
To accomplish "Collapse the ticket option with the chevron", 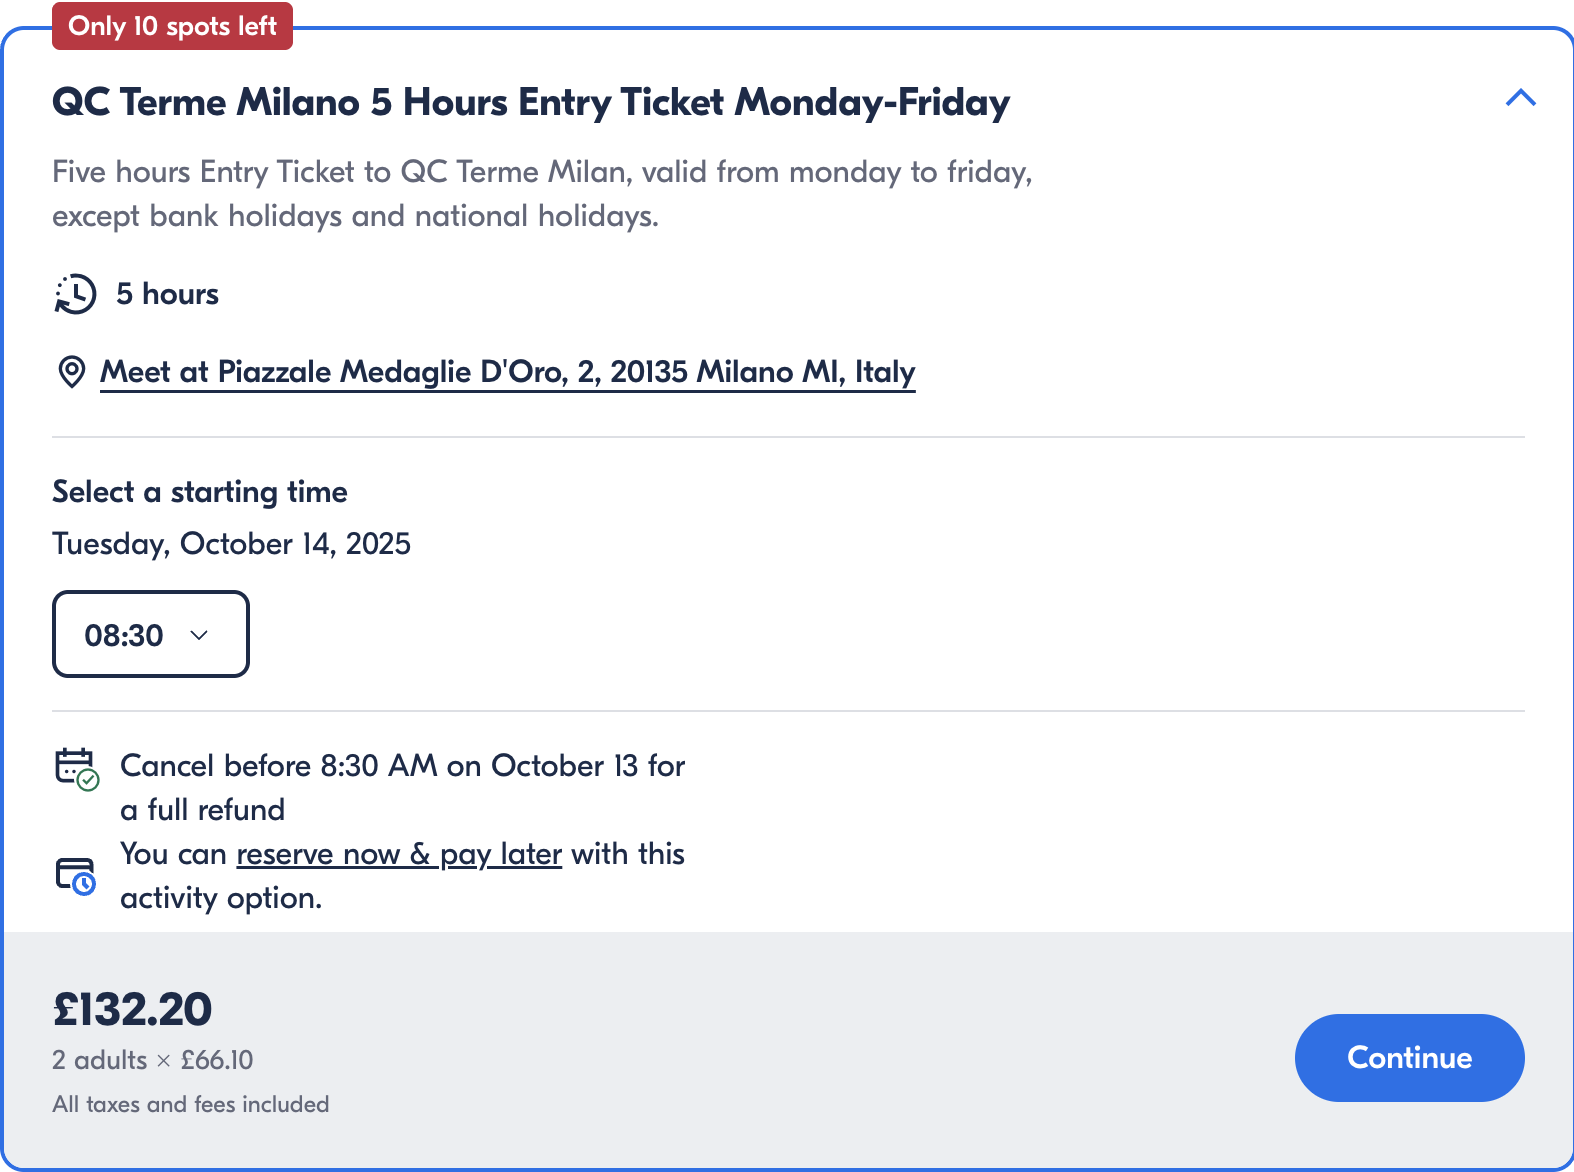I will [1520, 98].
